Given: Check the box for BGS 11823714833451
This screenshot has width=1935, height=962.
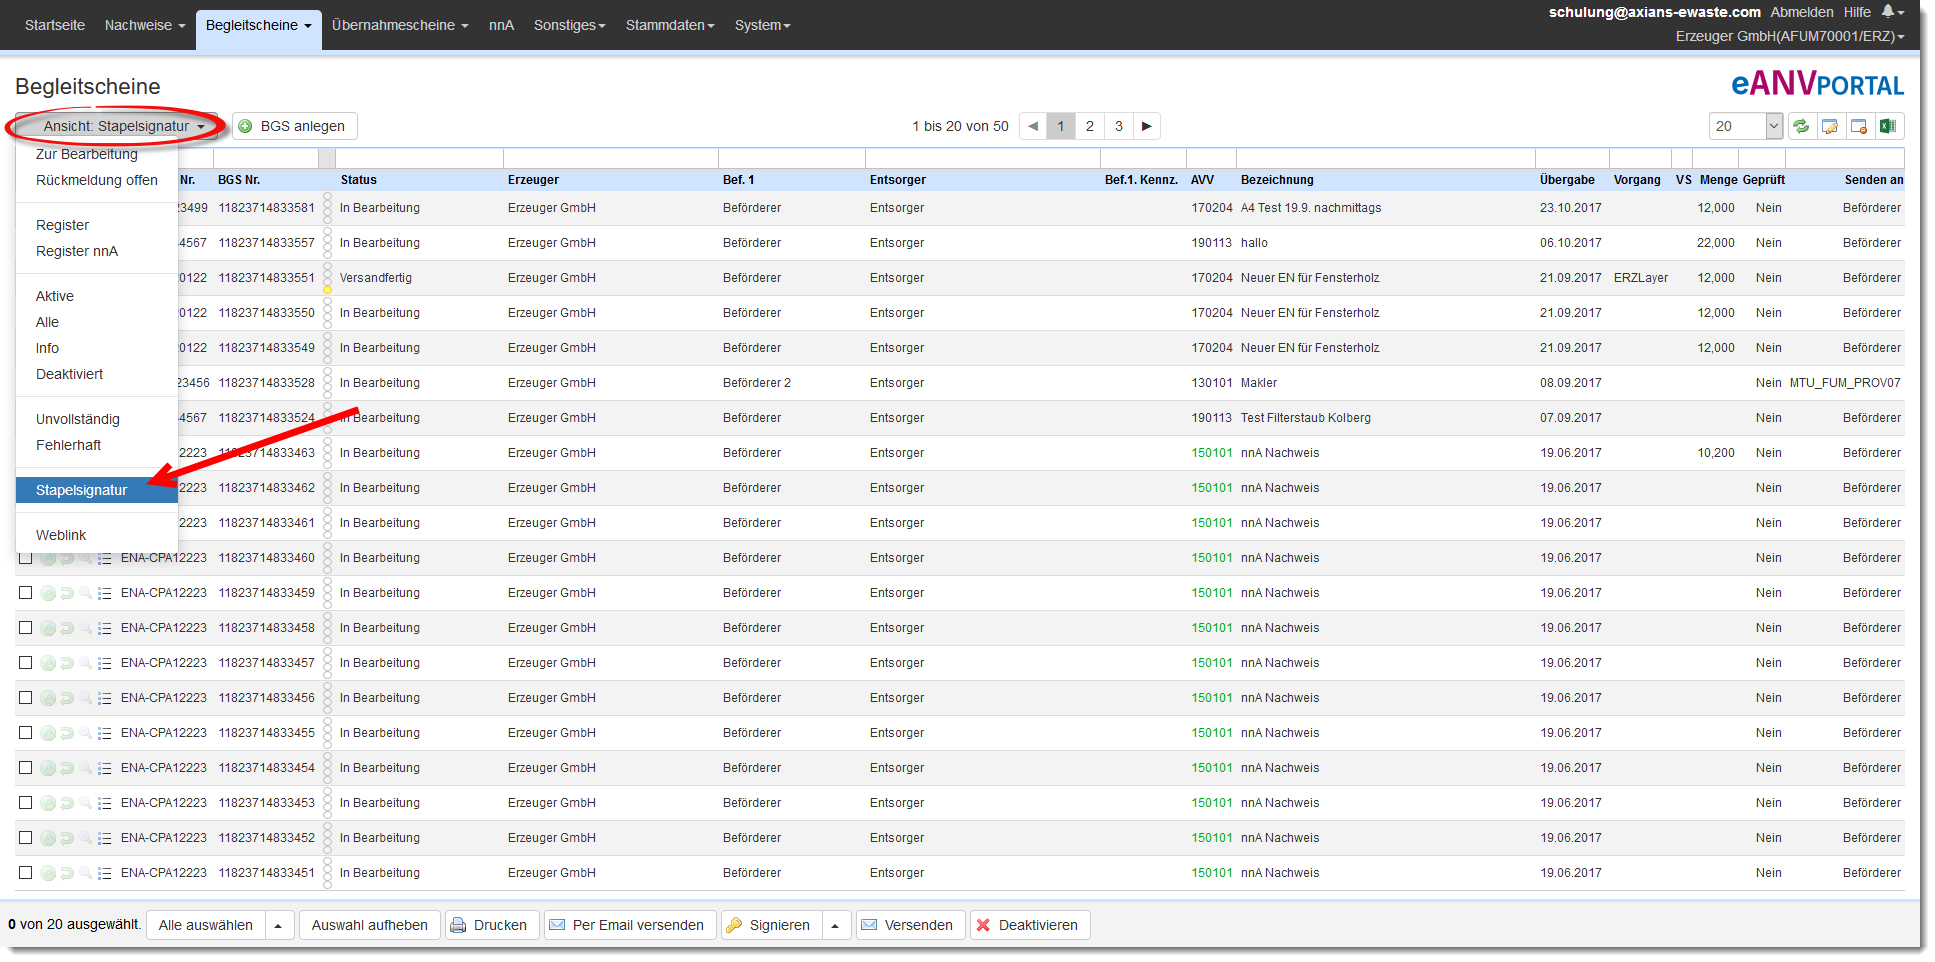Looking at the screenshot, I should coord(26,873).
